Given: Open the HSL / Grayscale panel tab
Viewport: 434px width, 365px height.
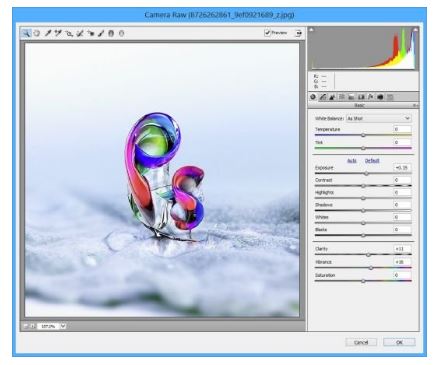Looking at the screenshot, I should [342, 97].
